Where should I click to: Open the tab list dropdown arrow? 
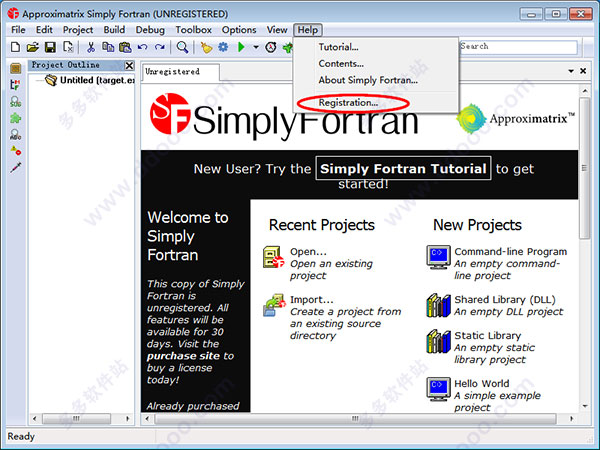(571, 71)
